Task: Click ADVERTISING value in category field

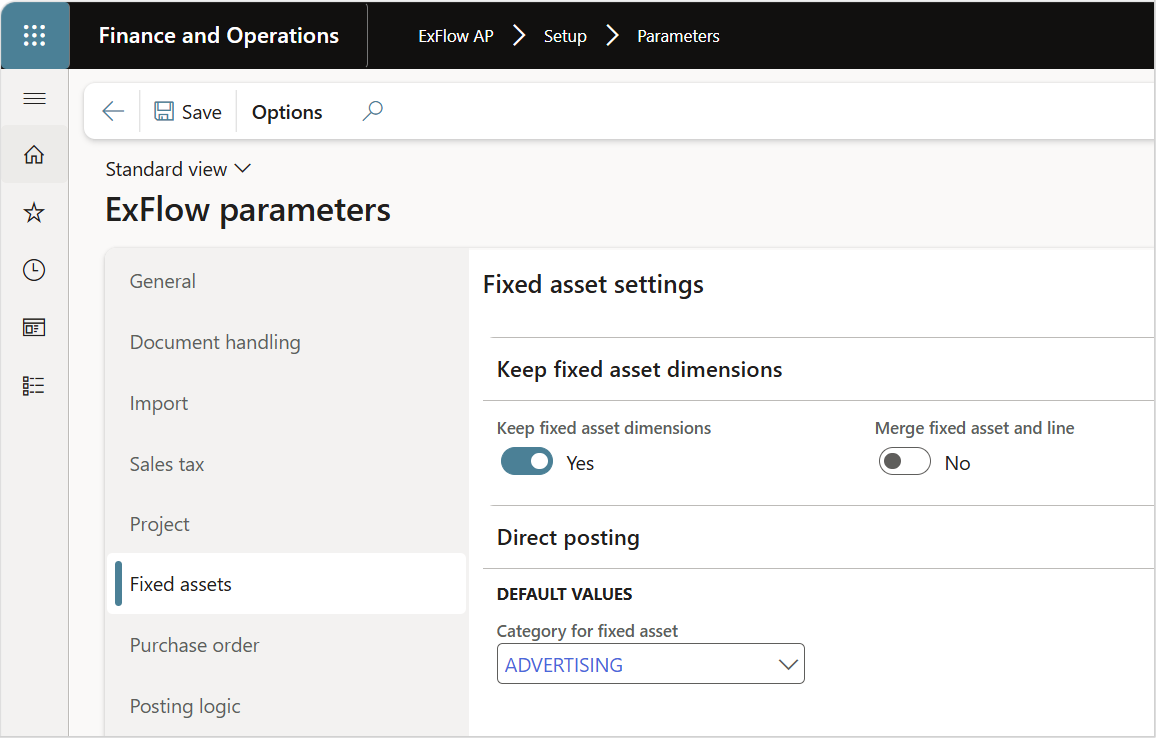Action: click(x=563, y=665)
